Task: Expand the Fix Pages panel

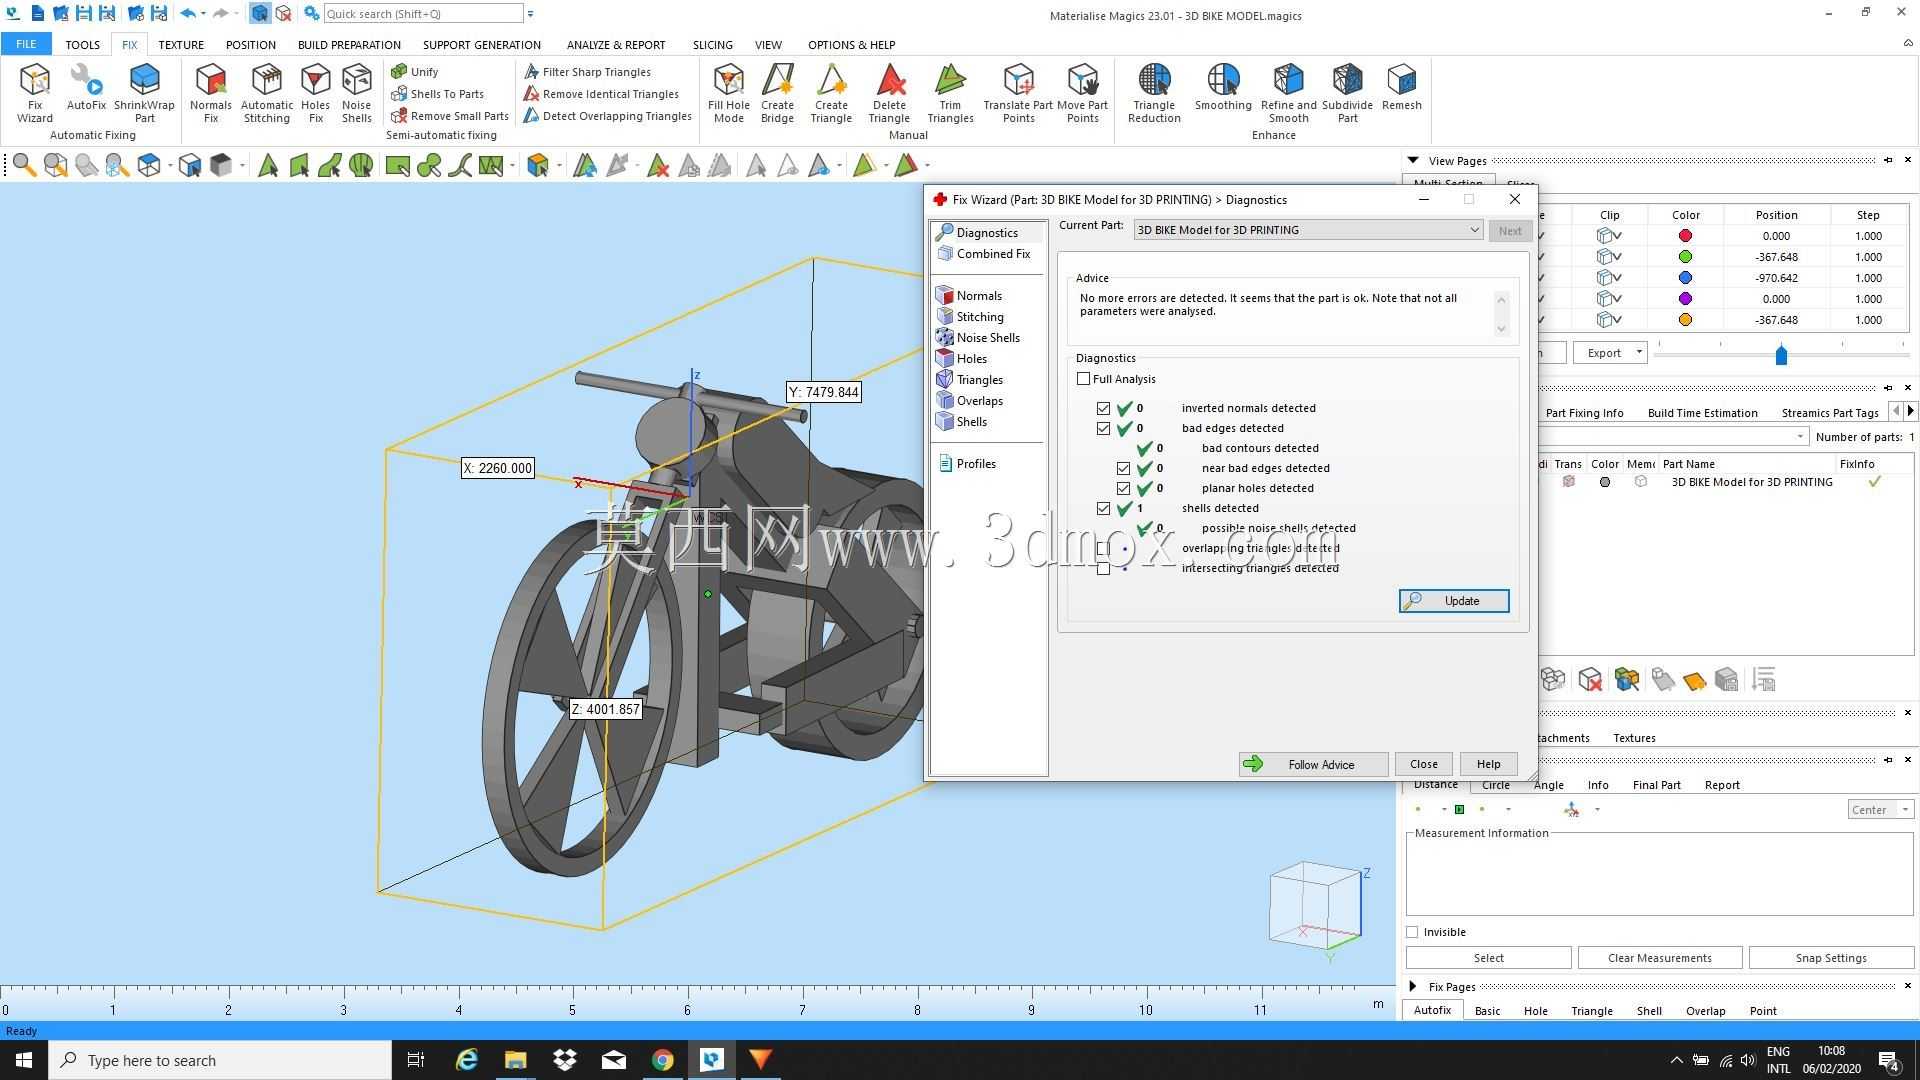Action: point(1413,986)
